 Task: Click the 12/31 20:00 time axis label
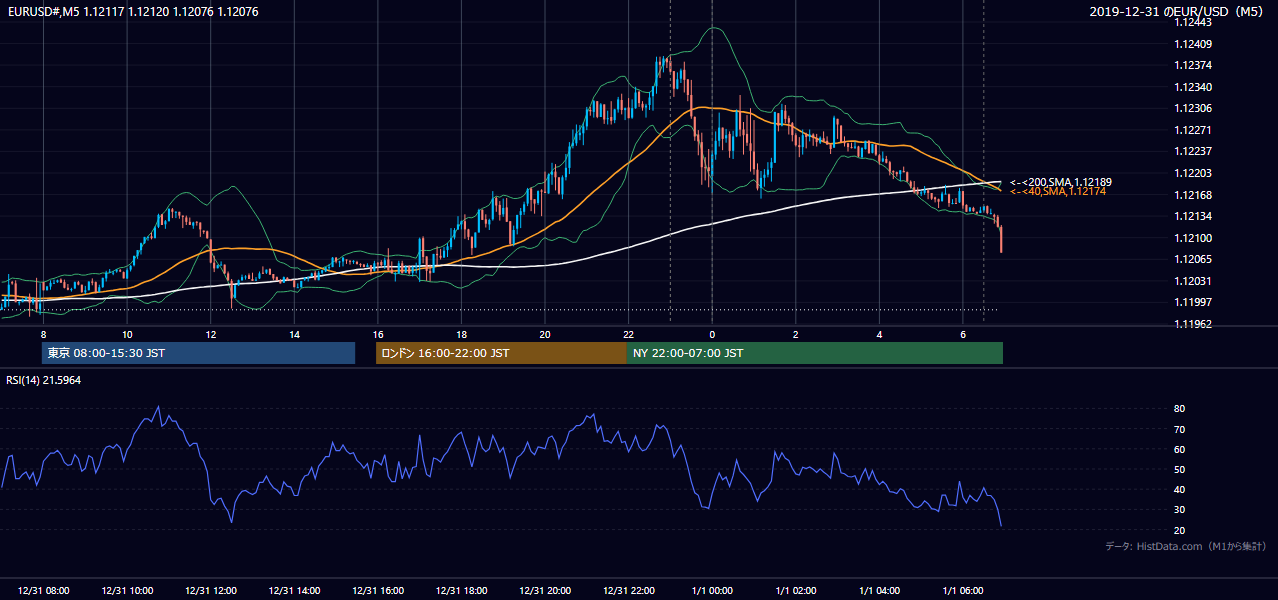pyautogui.click(x=545, y=591)
